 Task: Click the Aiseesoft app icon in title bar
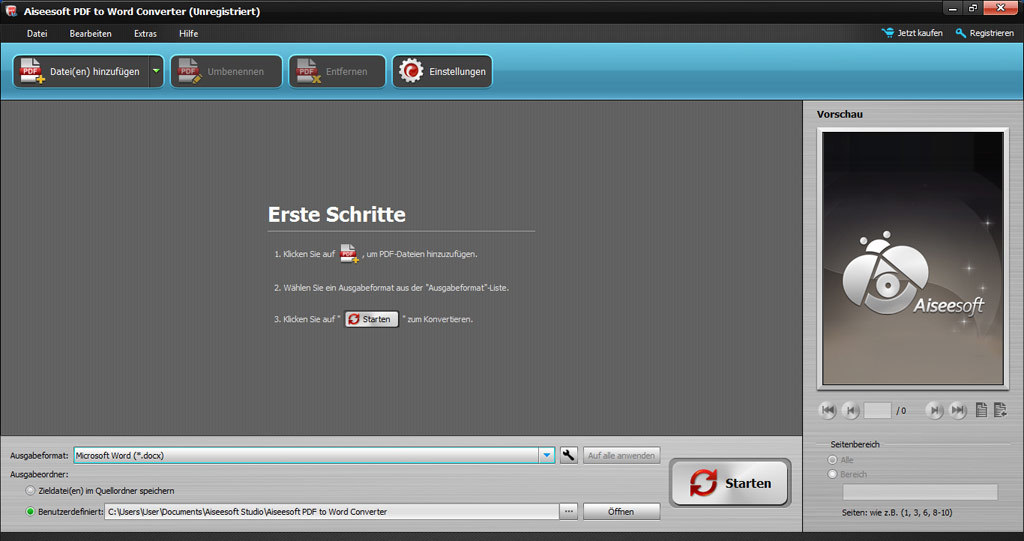coord(10,10)
